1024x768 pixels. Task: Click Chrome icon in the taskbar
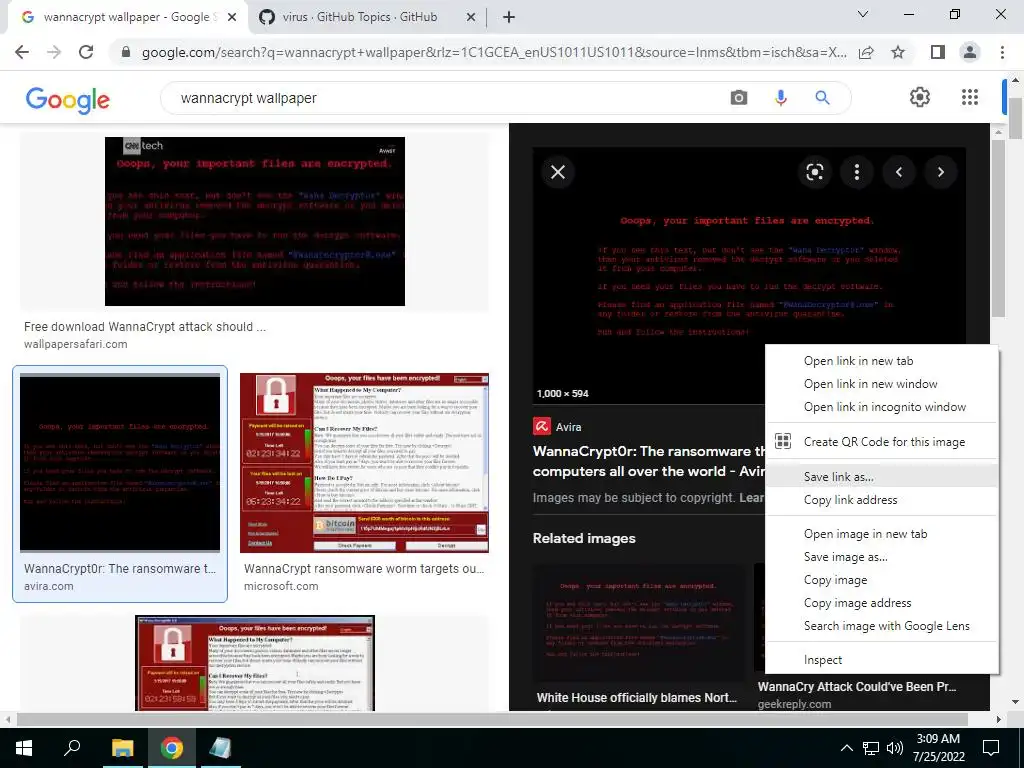[x=172, y=748]
